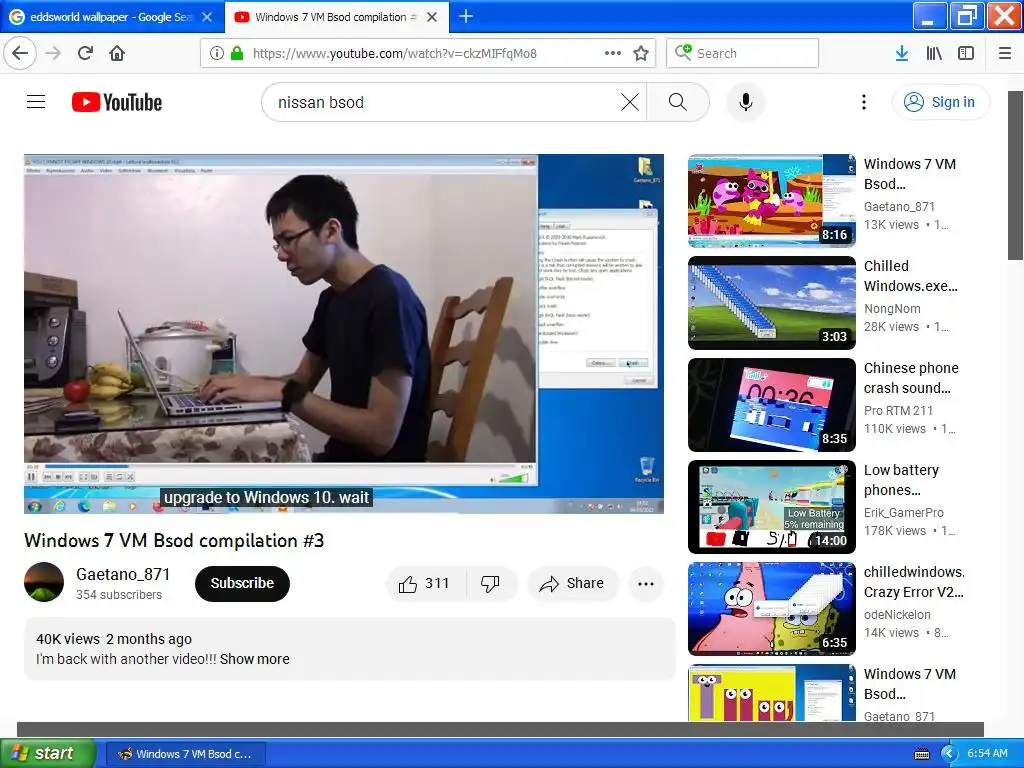Open Chilled Windows.exe video thumbnail

[x=772, y=302]
